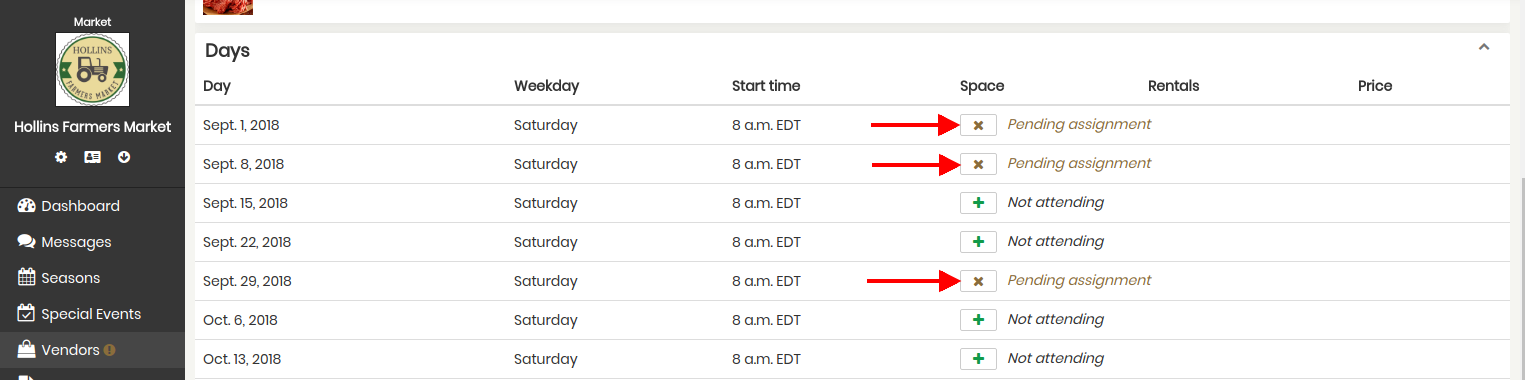Collapse the Days section chevron
Viewport: 1525px width, 380px height.
tap(1484, 47)
